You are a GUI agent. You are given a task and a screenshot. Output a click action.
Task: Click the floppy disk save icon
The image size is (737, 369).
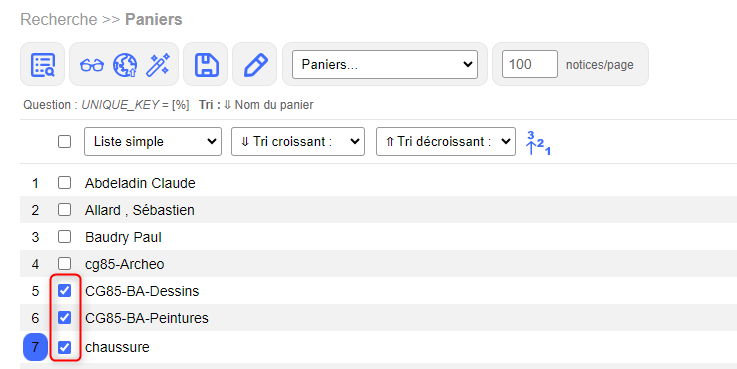click(x=206, y=64)
